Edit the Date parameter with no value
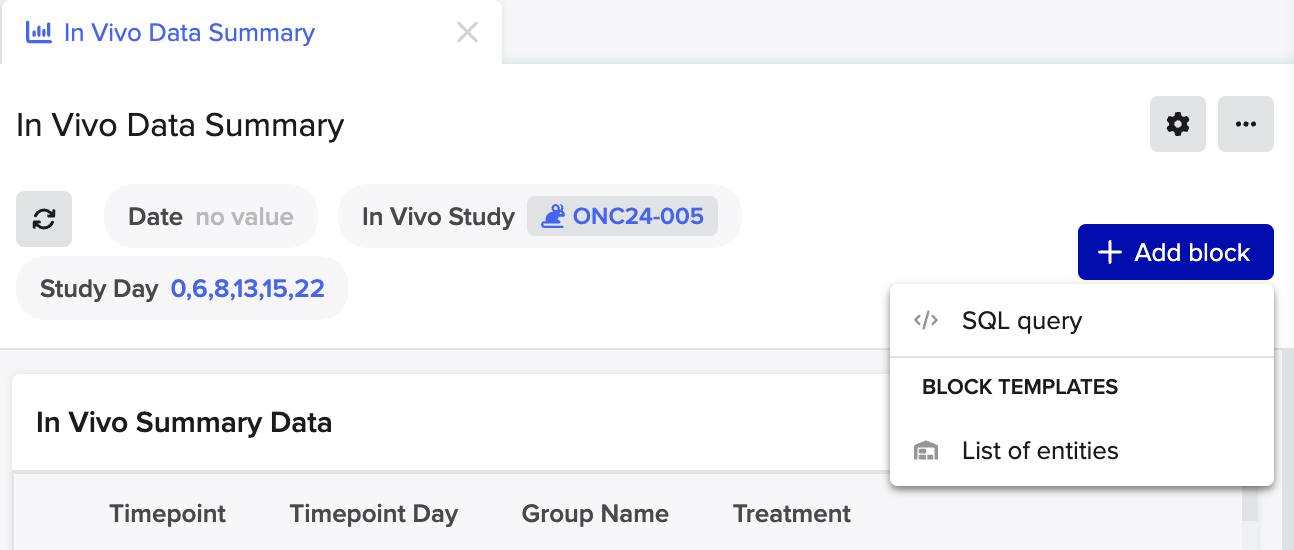Screen dimensions: 1294x550 (x=211, y=217)
